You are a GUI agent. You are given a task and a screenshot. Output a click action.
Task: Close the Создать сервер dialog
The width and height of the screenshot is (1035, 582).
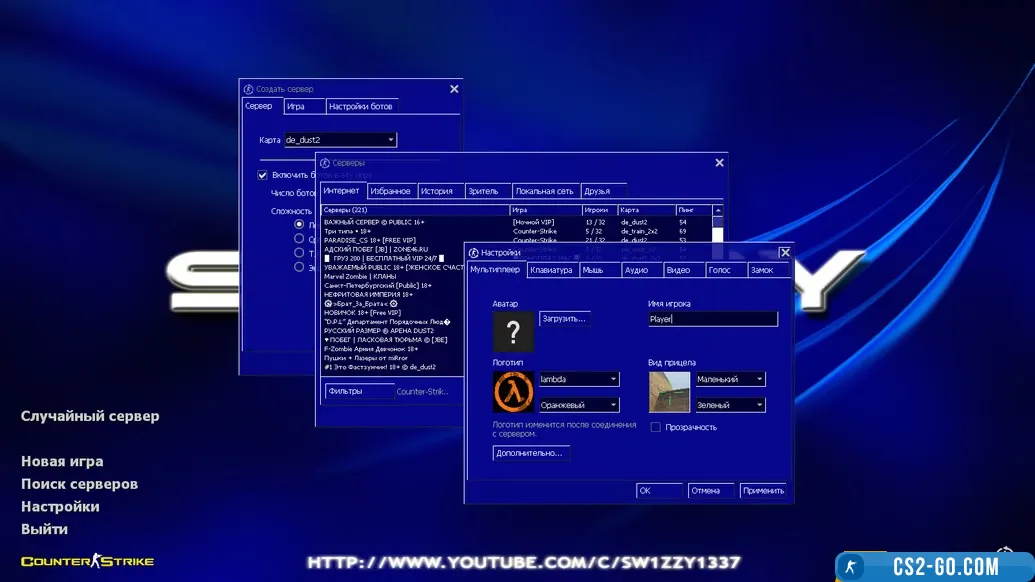coord(454,89)
